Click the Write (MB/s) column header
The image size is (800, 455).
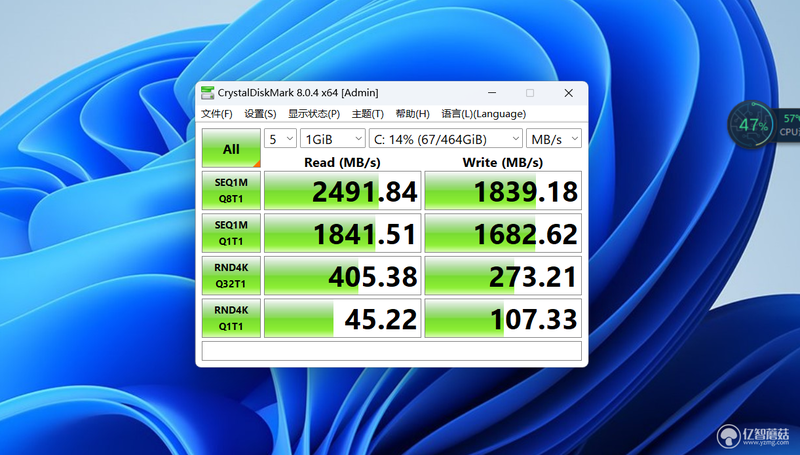pos(503,162)
